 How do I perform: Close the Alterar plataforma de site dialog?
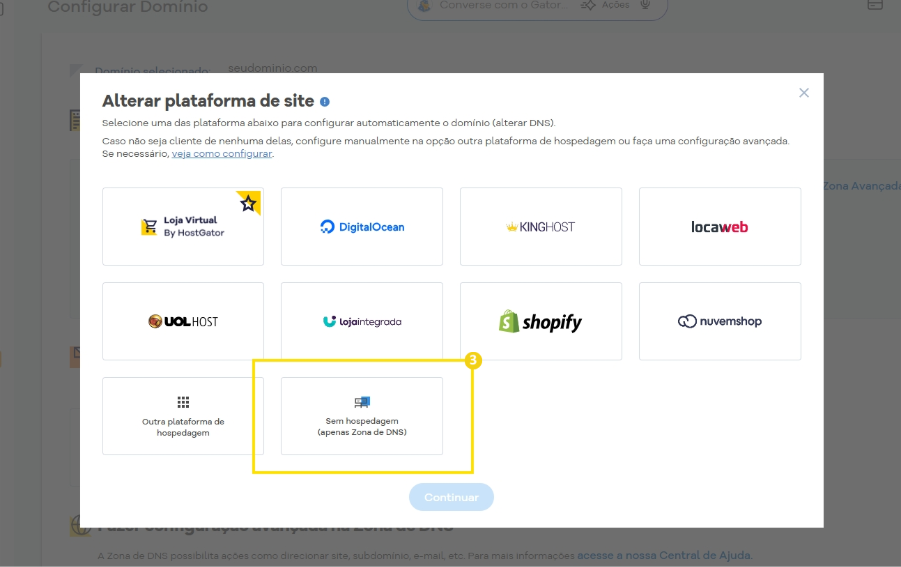tap(804, 93)
